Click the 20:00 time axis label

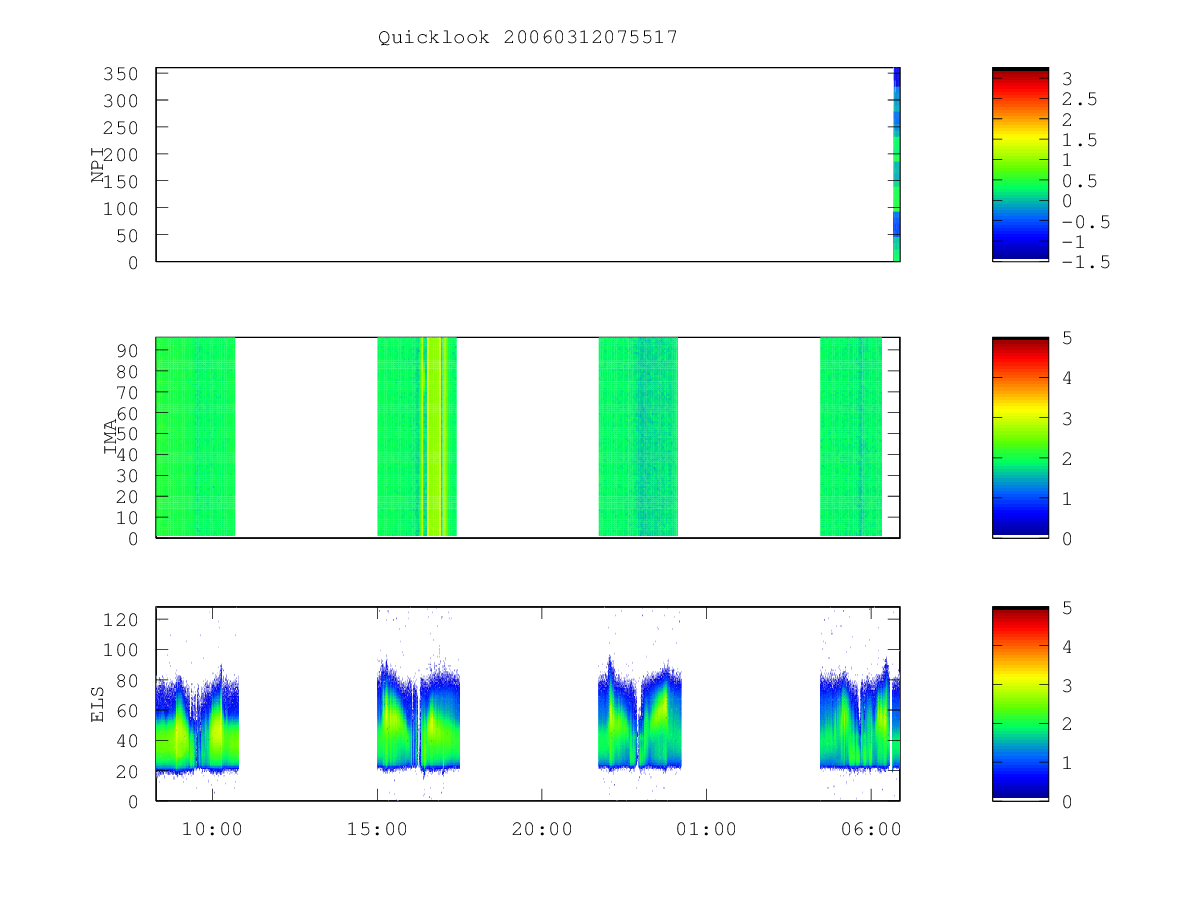coord(542,829)
